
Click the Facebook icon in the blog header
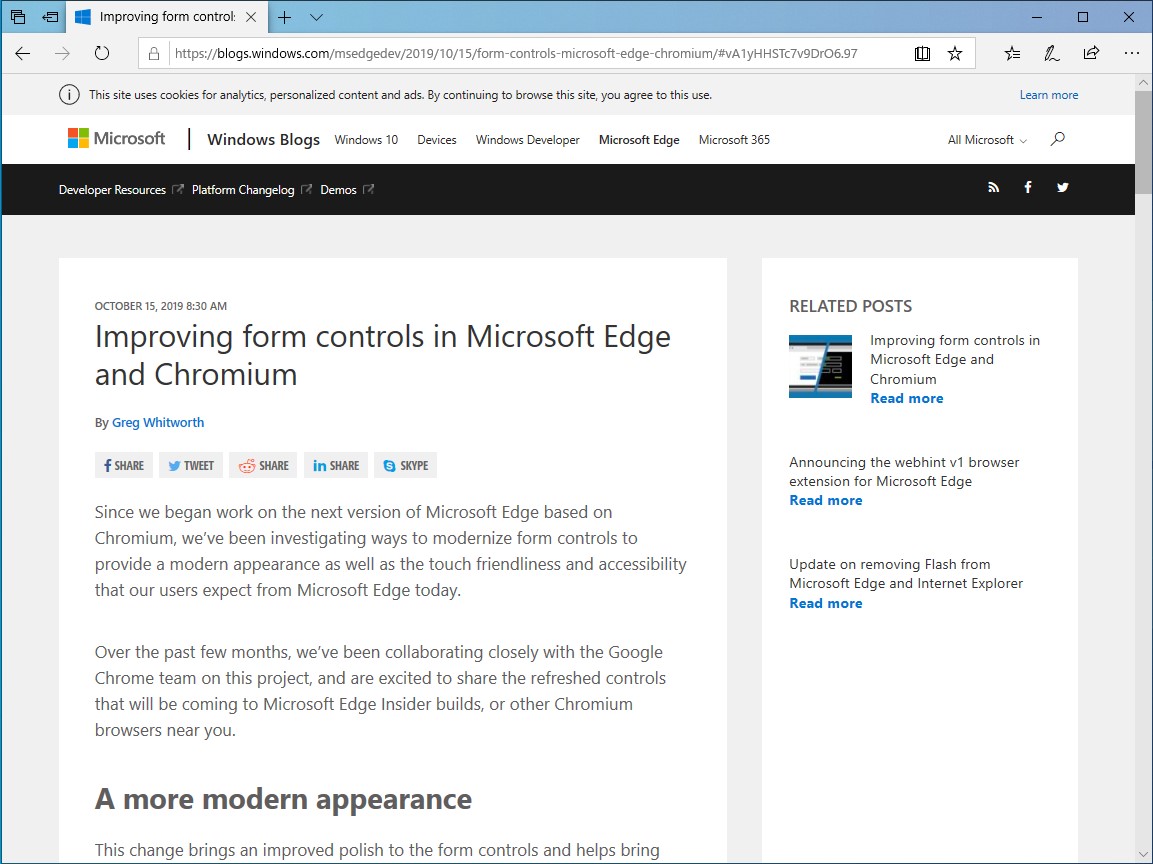(x=1028, y=187)
